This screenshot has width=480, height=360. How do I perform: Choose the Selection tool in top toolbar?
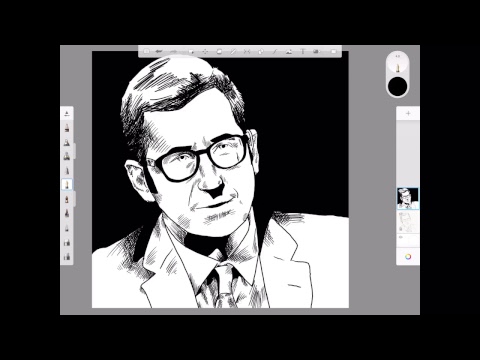191,51
